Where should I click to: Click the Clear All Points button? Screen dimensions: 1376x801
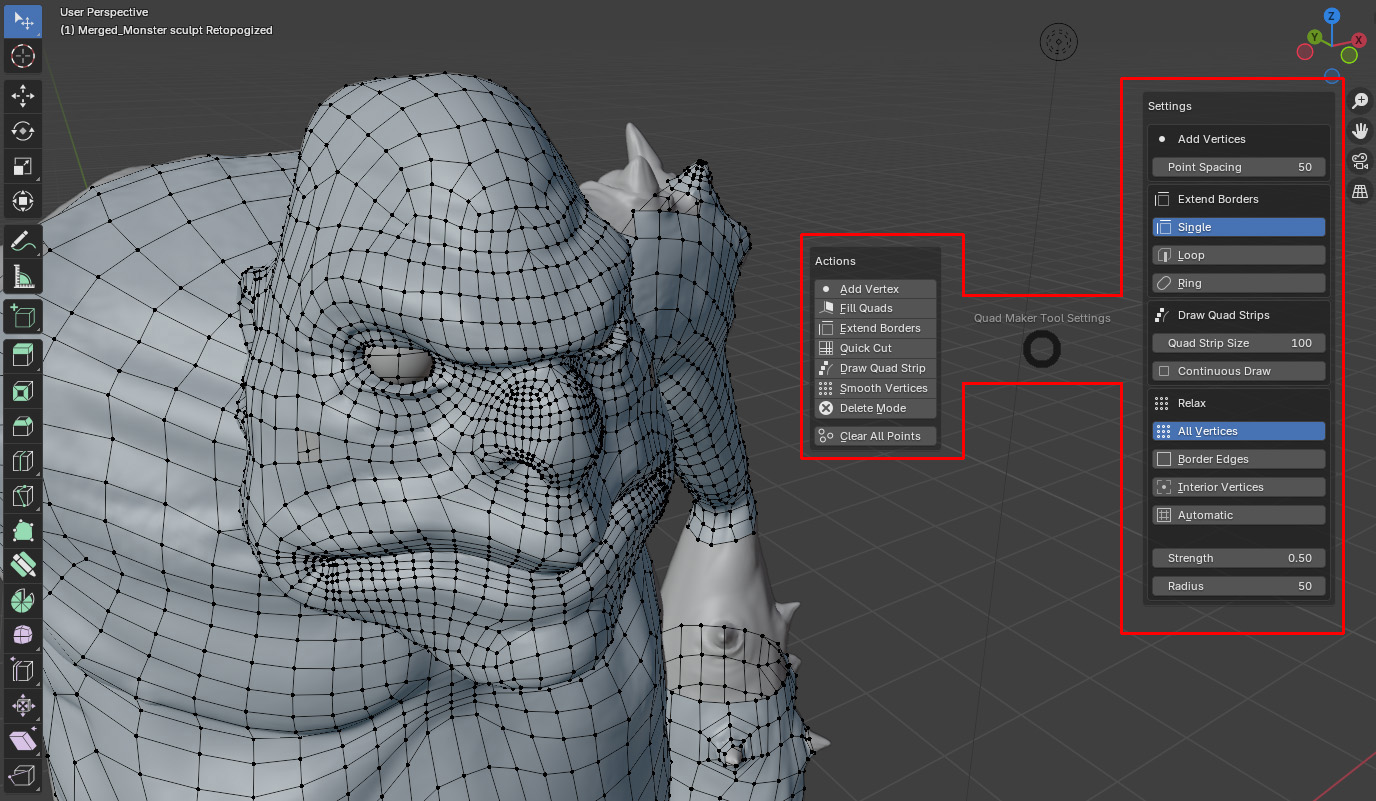875,436
